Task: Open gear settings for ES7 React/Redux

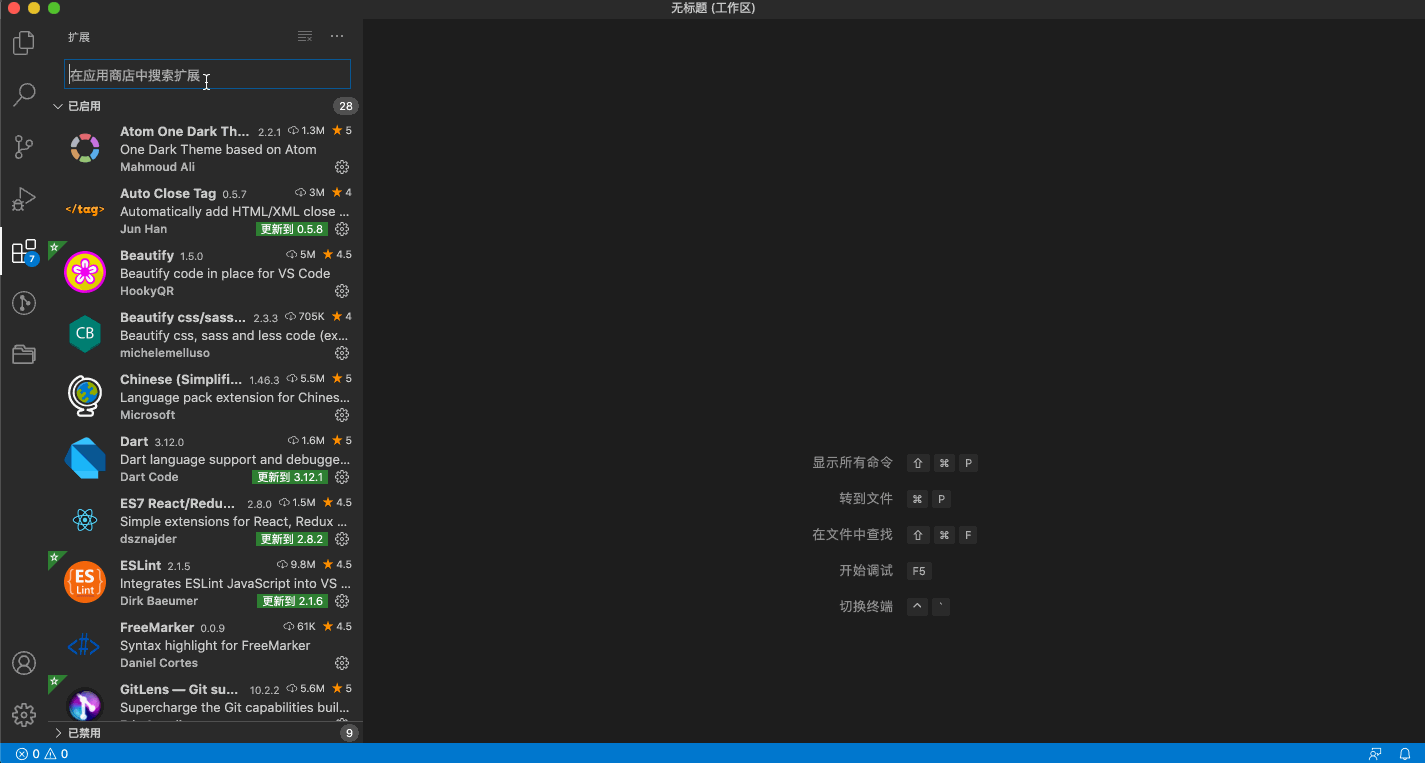Action: pos(342,539)
